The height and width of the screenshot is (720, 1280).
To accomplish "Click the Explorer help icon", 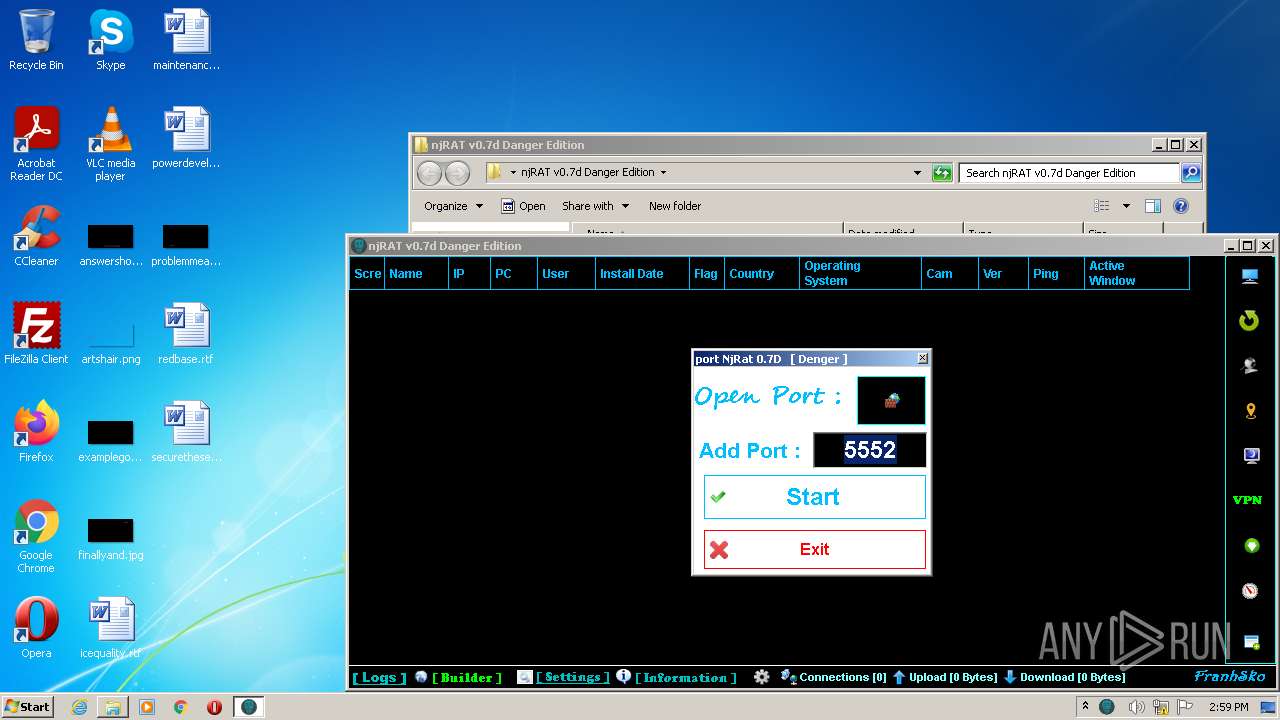I will tap(1181, 206).
